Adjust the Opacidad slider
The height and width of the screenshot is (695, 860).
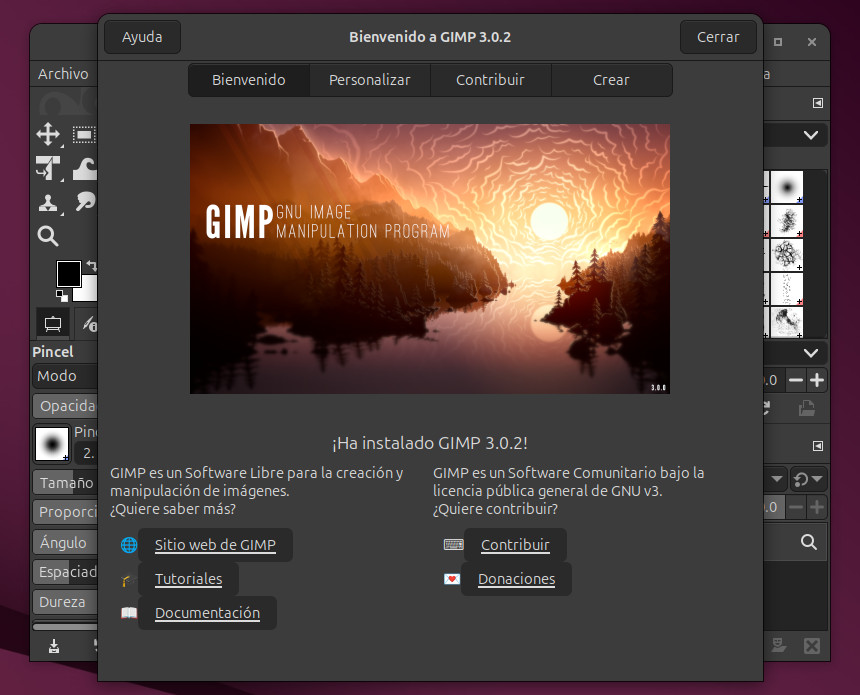click(65, 406)
